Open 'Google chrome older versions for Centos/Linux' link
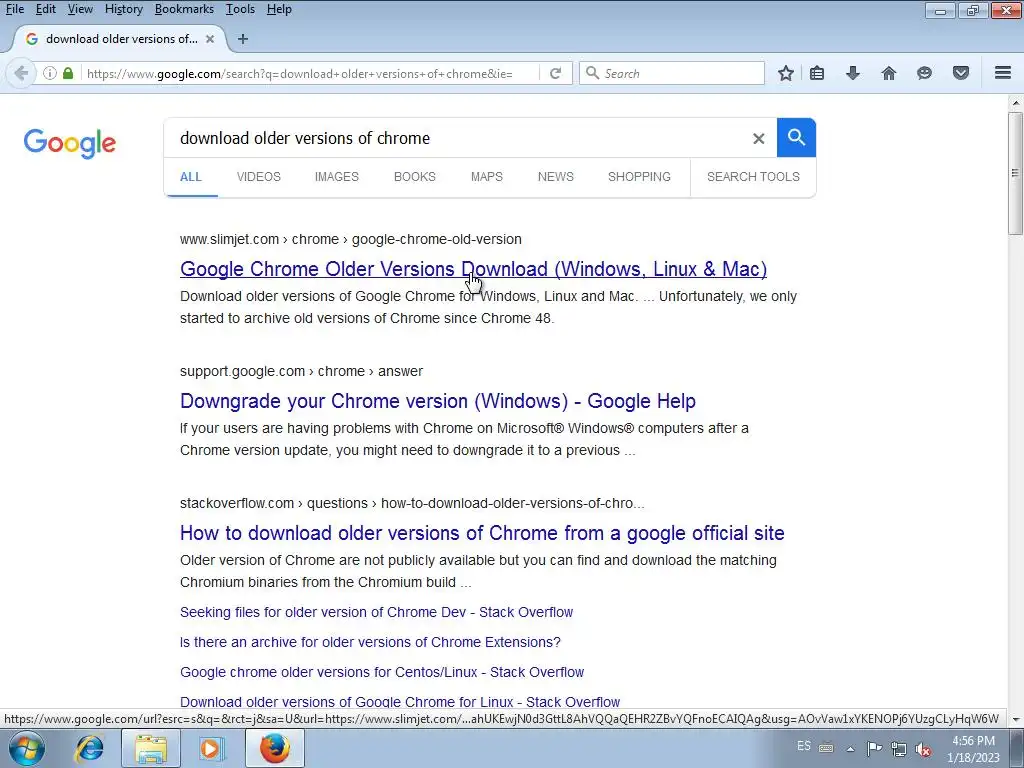The image size is (1024, 768). coord(382,673)
